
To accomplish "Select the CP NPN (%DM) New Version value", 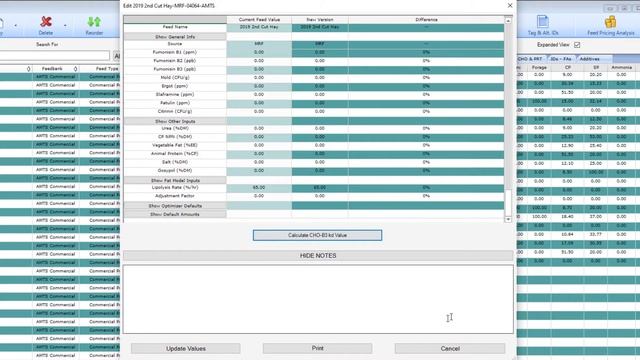I will 320,137.
